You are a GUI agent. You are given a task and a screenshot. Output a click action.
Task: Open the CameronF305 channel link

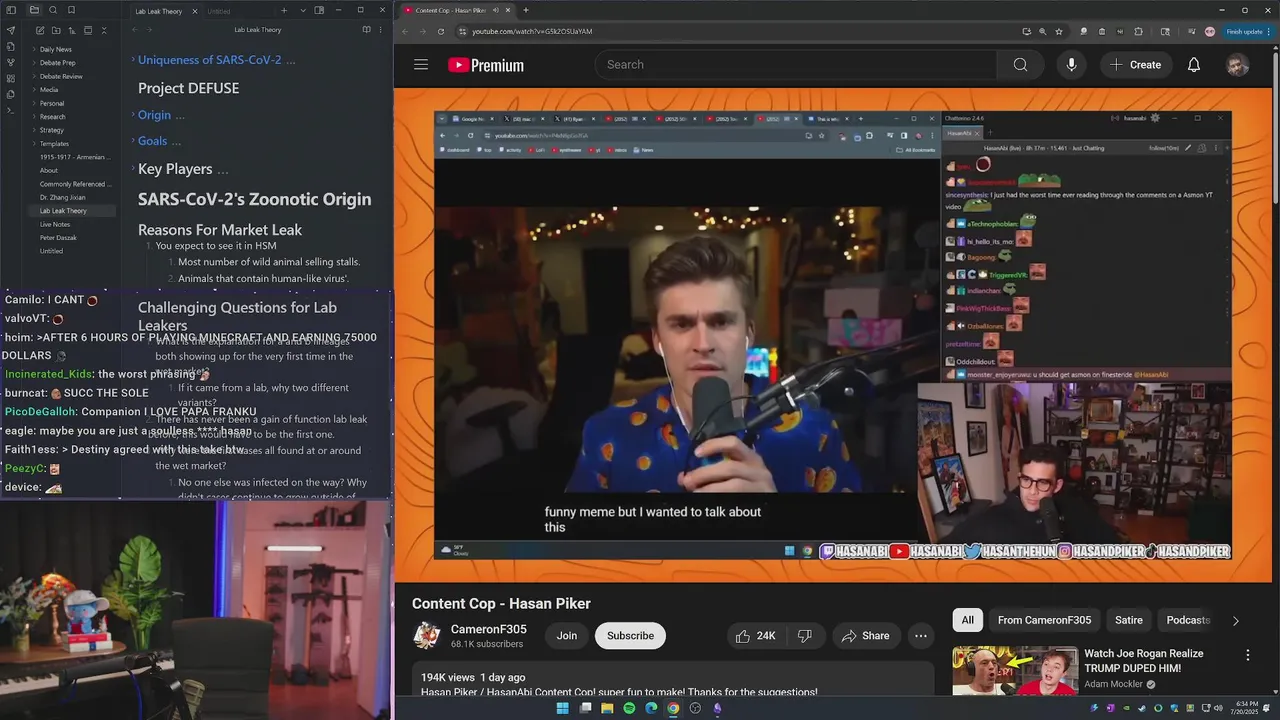488,629
